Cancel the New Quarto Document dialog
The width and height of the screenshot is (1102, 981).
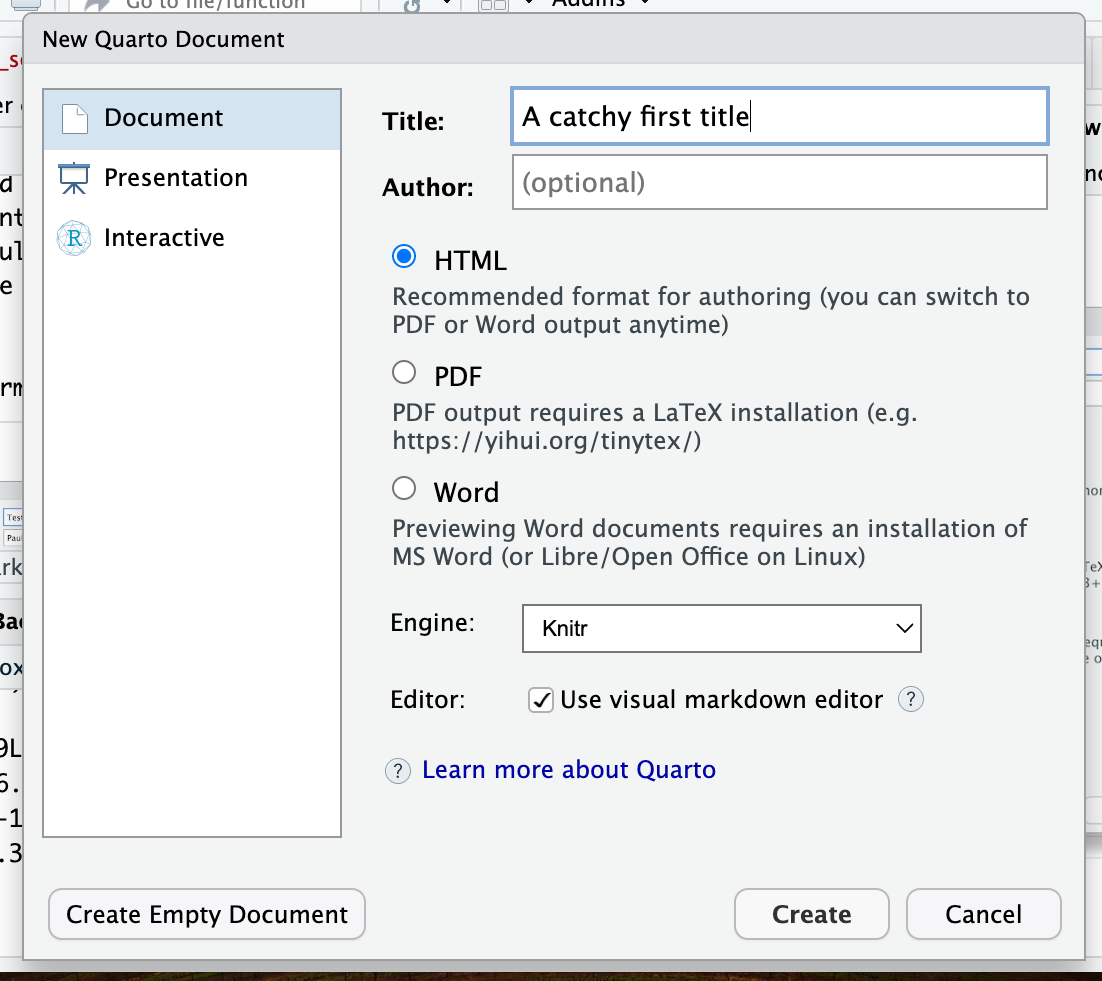(x=983, y=914)
